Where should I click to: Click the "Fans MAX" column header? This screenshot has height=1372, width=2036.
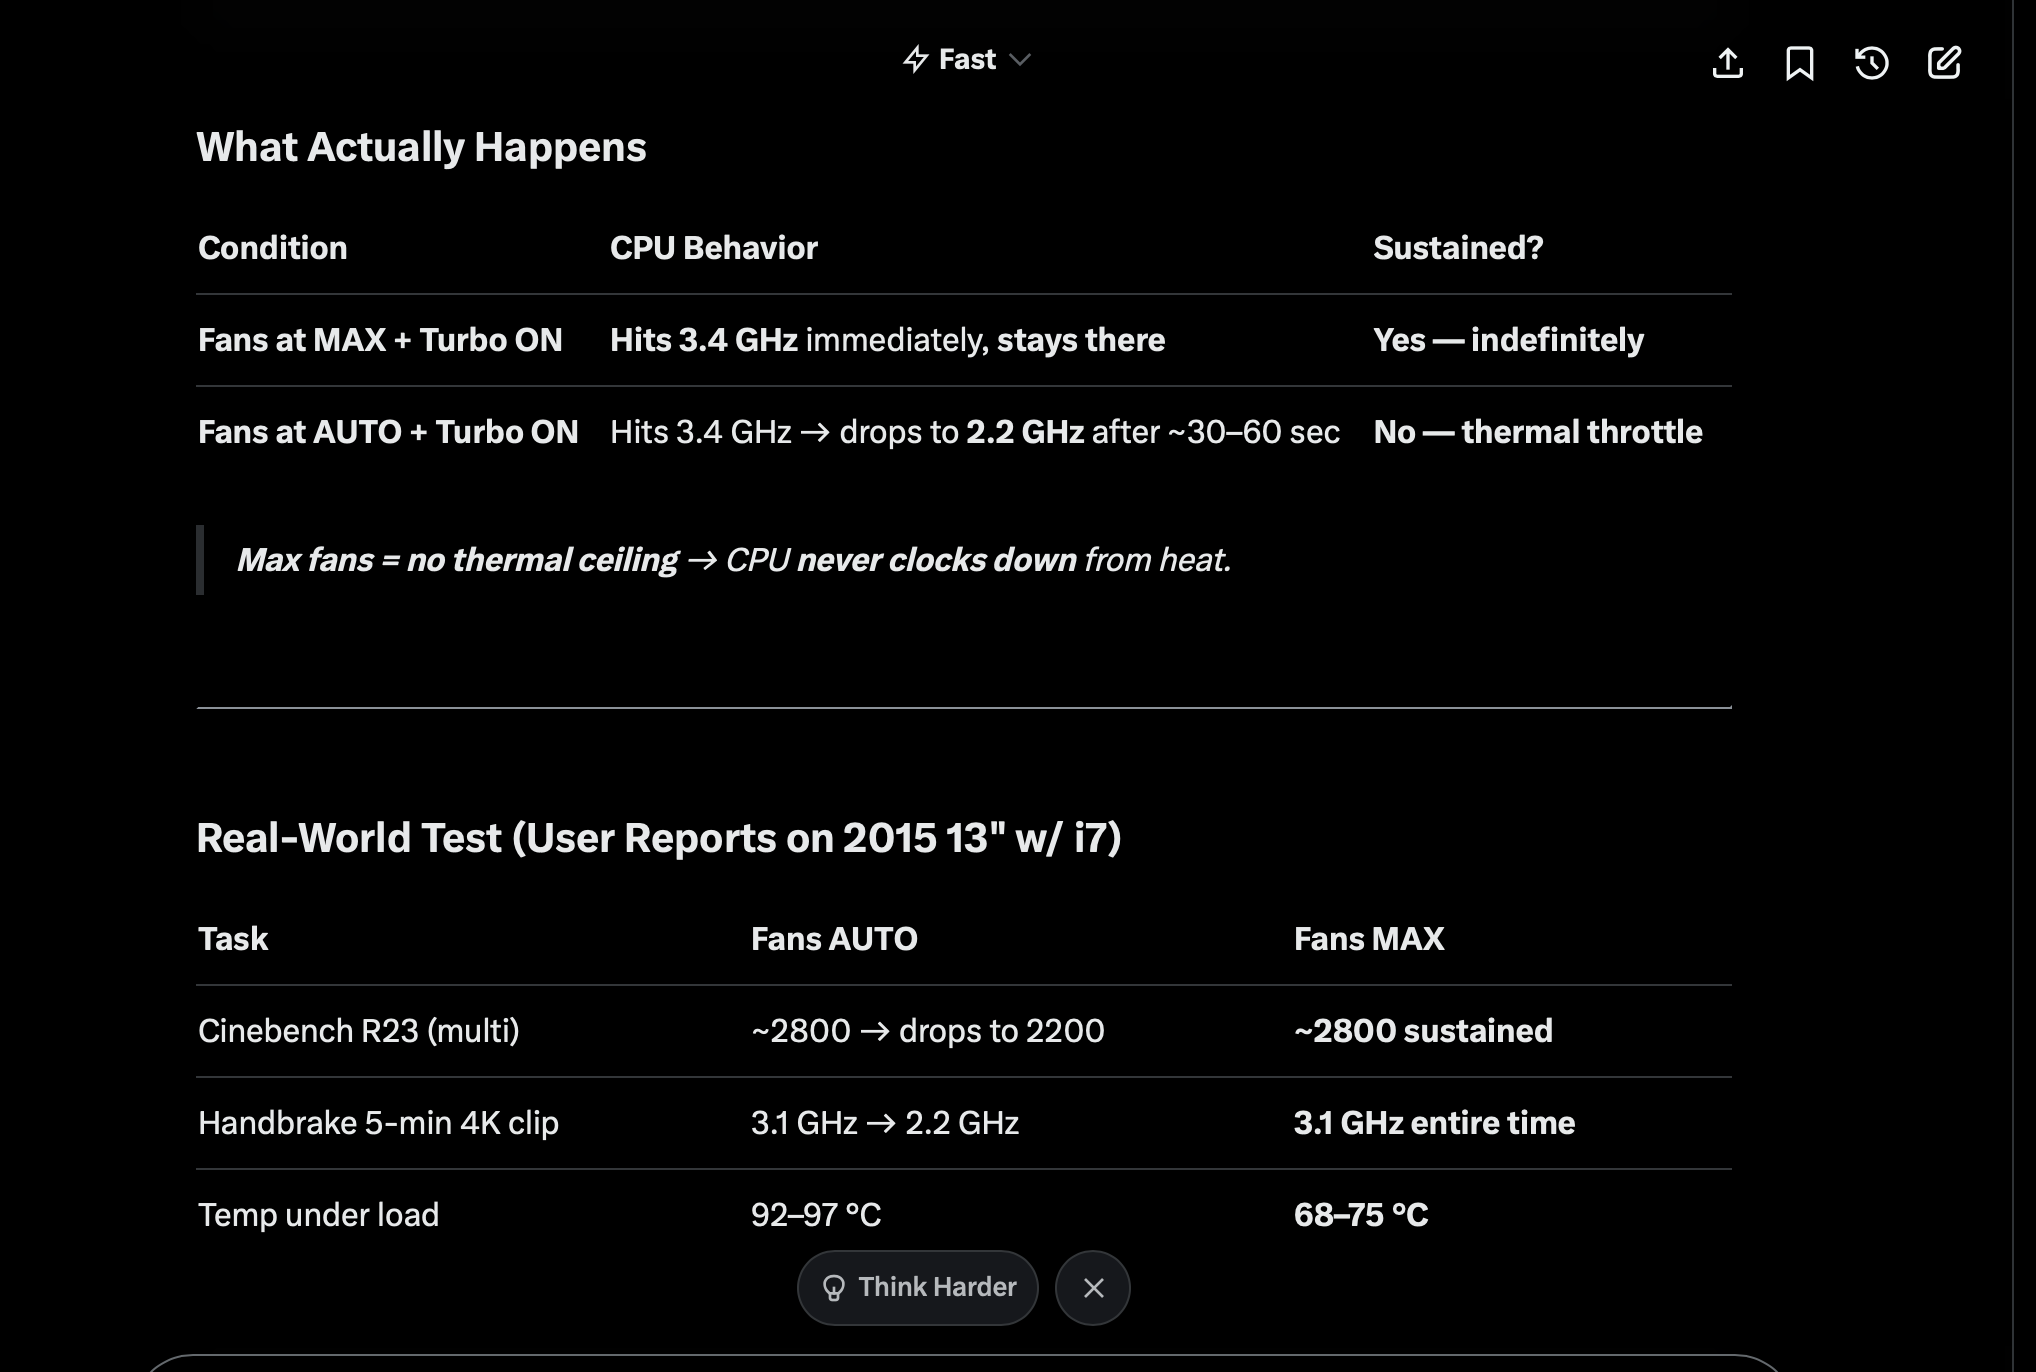click(1368, 939)
